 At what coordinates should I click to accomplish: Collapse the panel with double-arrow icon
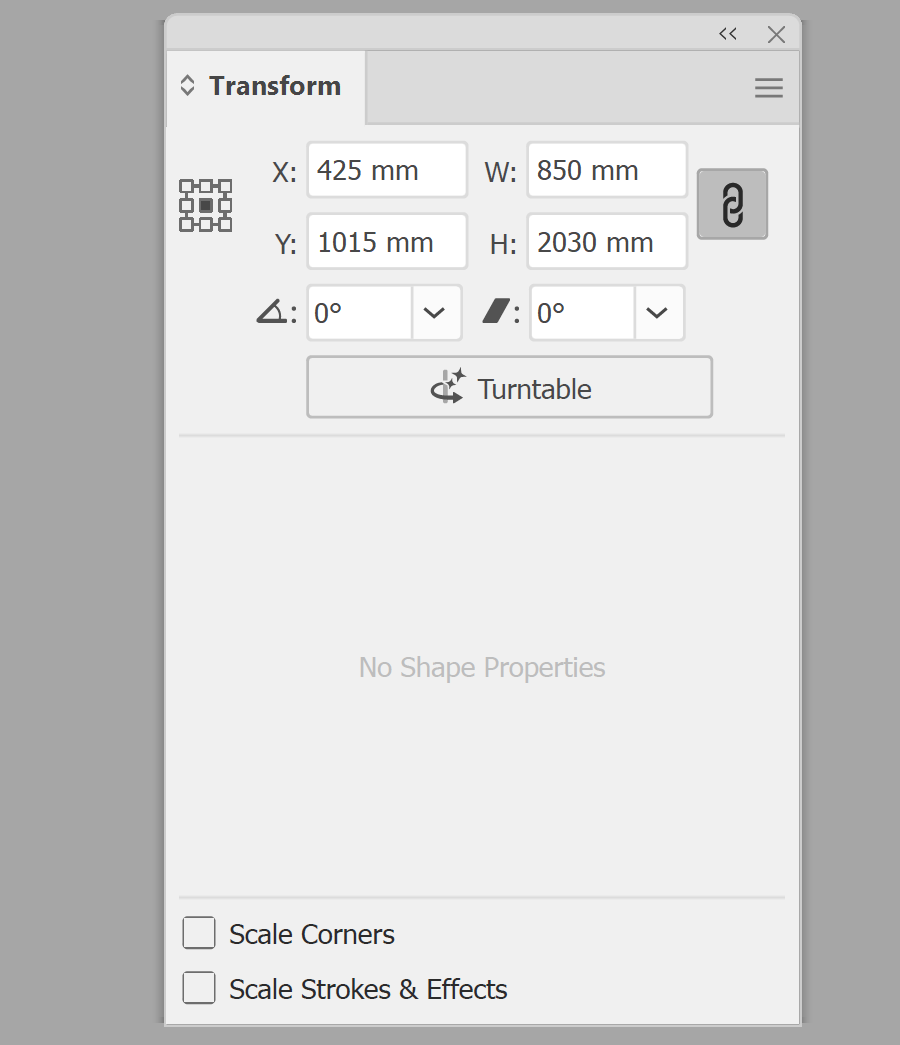(x=727, y=34)
